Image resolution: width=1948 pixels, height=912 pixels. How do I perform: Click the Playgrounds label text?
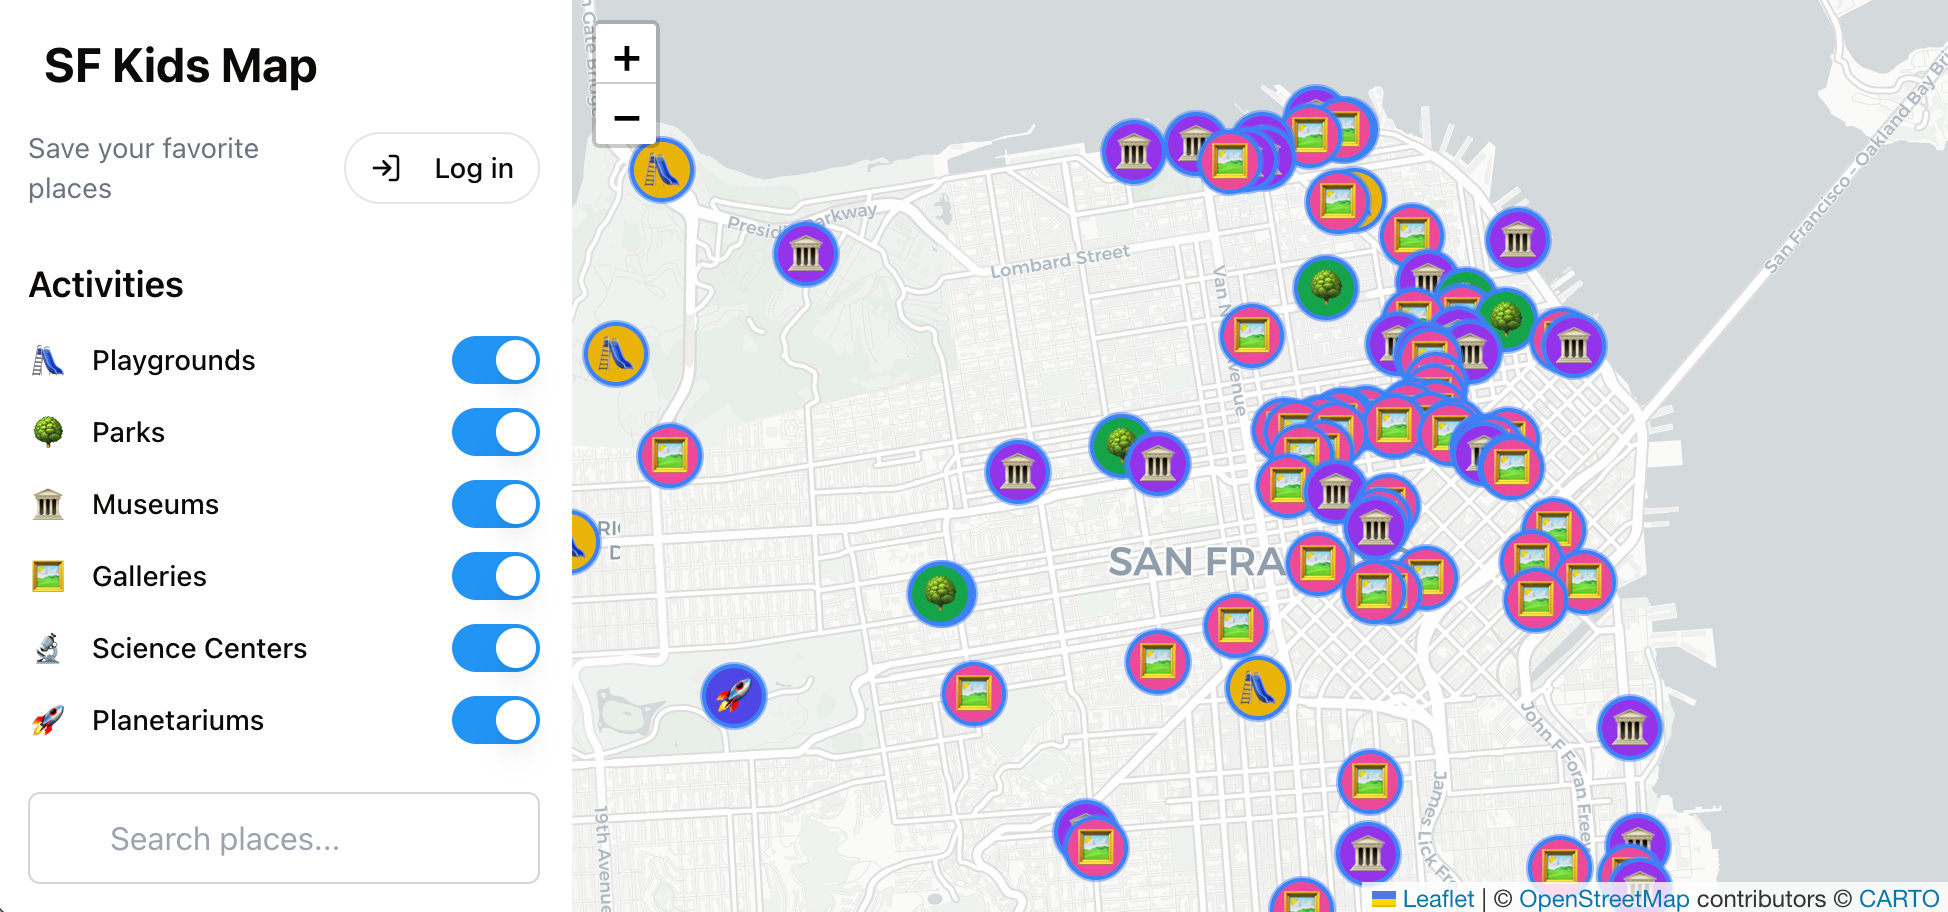(x=173, y=360)
